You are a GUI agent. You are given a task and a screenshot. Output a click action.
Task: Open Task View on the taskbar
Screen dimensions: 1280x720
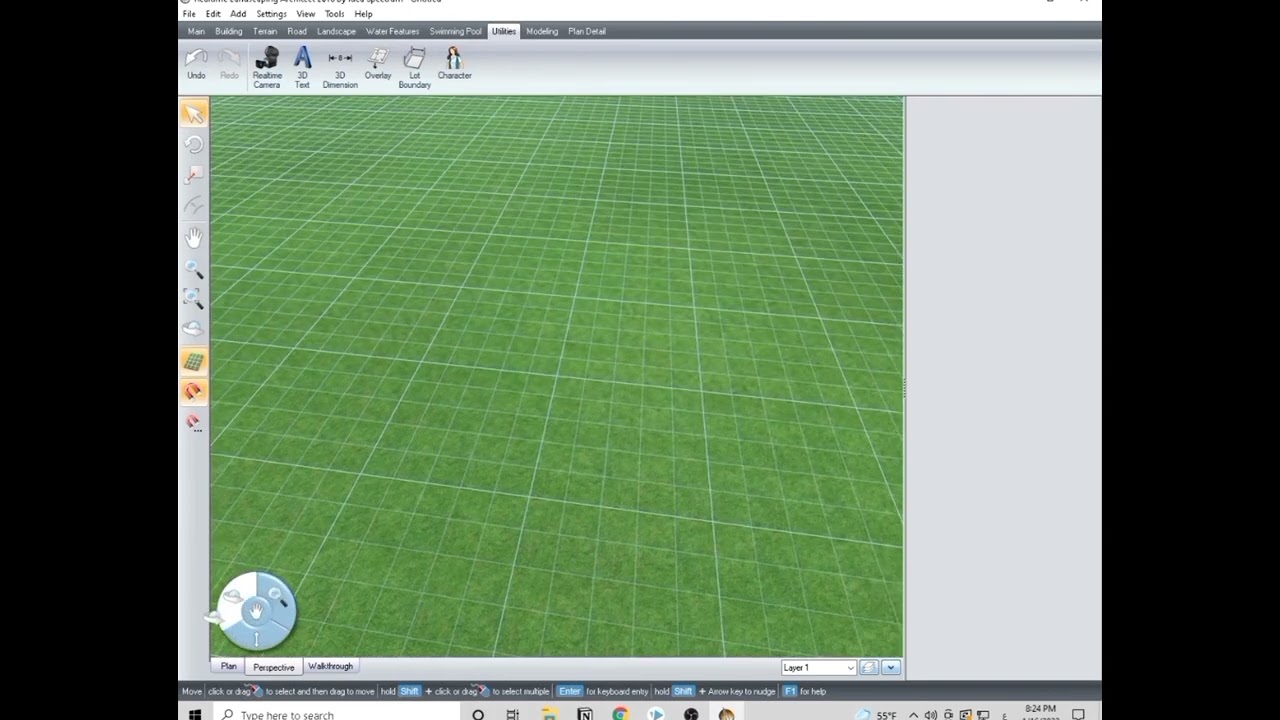[x=513, y=714]
